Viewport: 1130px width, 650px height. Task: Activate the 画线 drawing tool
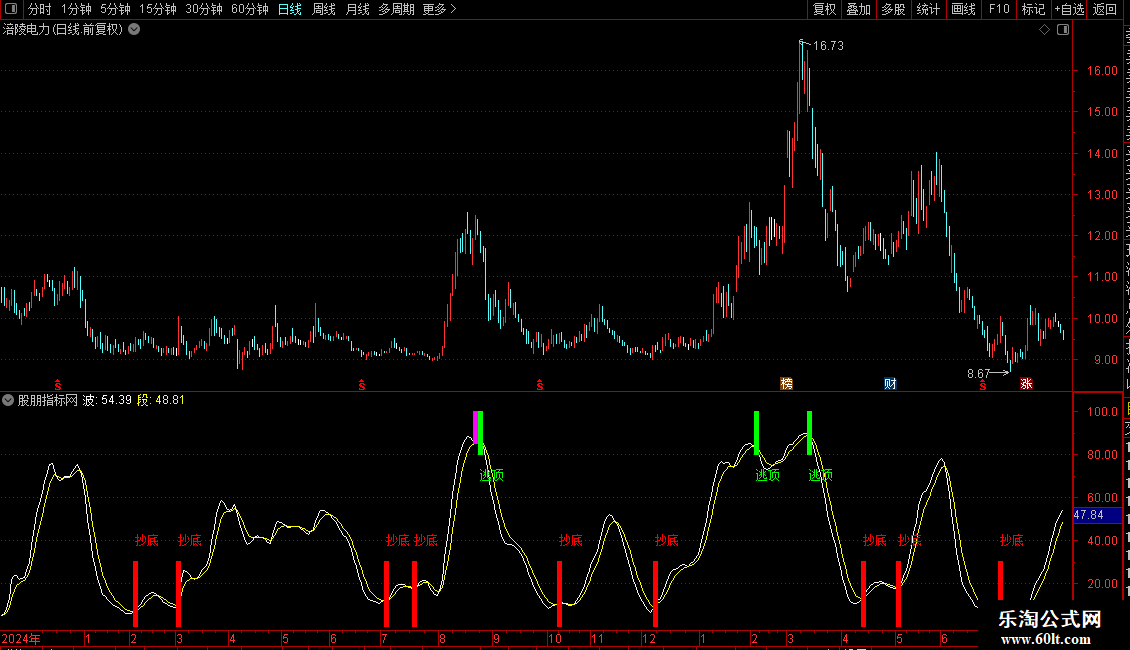click(x=963, y=9)
